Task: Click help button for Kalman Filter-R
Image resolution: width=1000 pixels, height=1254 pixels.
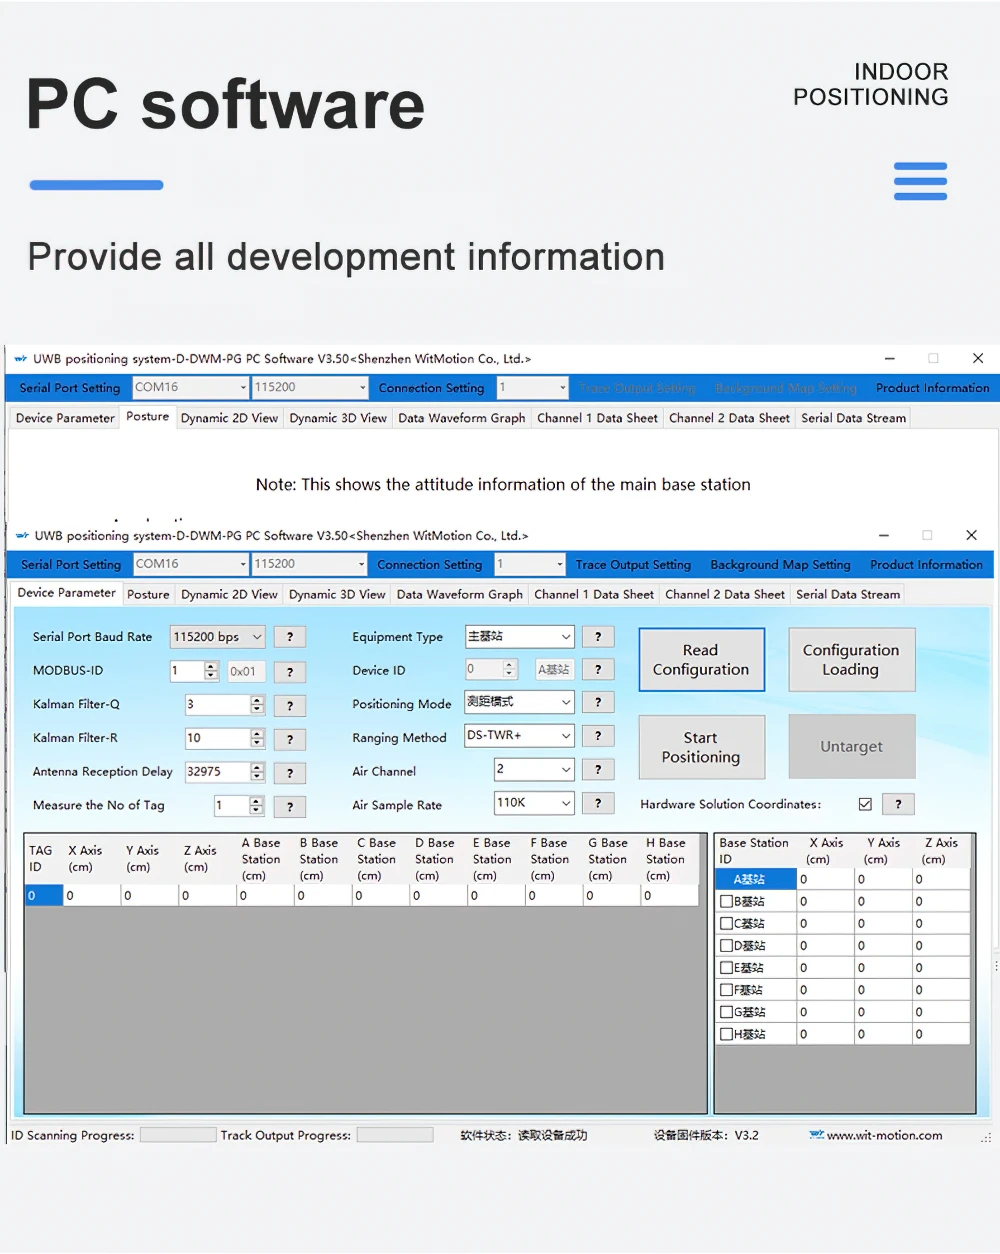Action: pos(290,739)
